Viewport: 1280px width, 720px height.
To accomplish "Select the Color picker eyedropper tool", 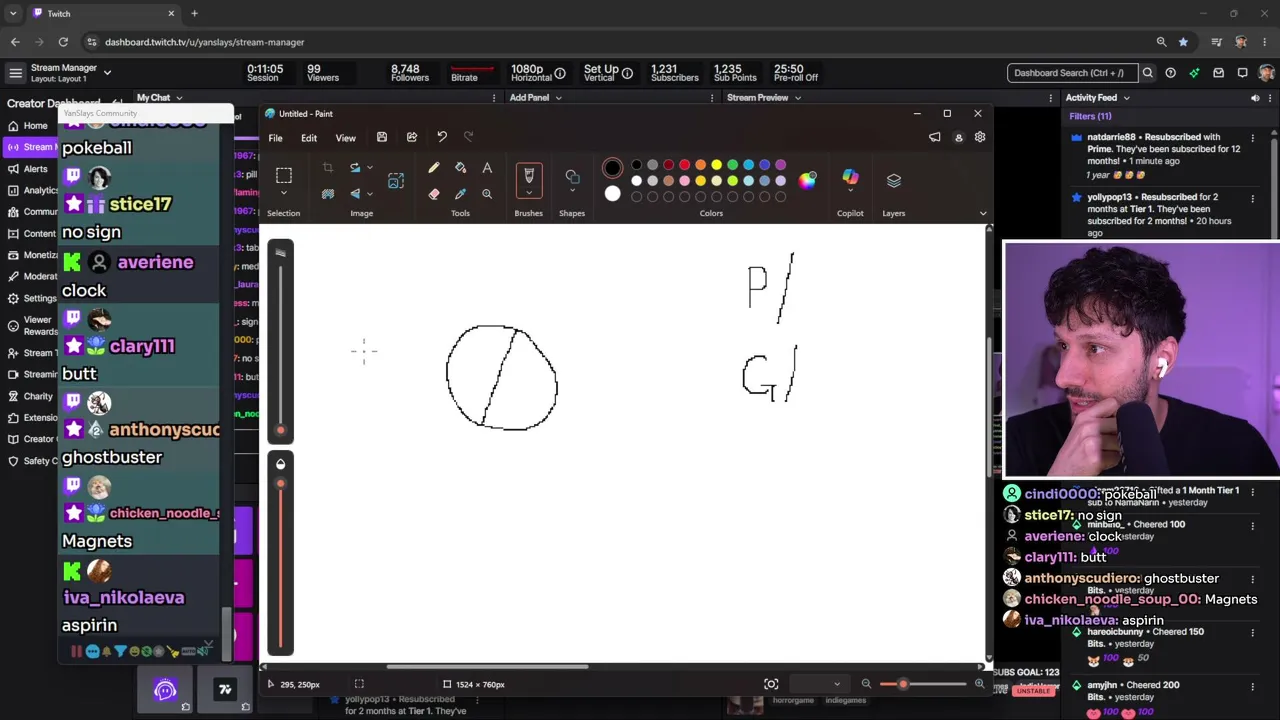I will 460,194.
